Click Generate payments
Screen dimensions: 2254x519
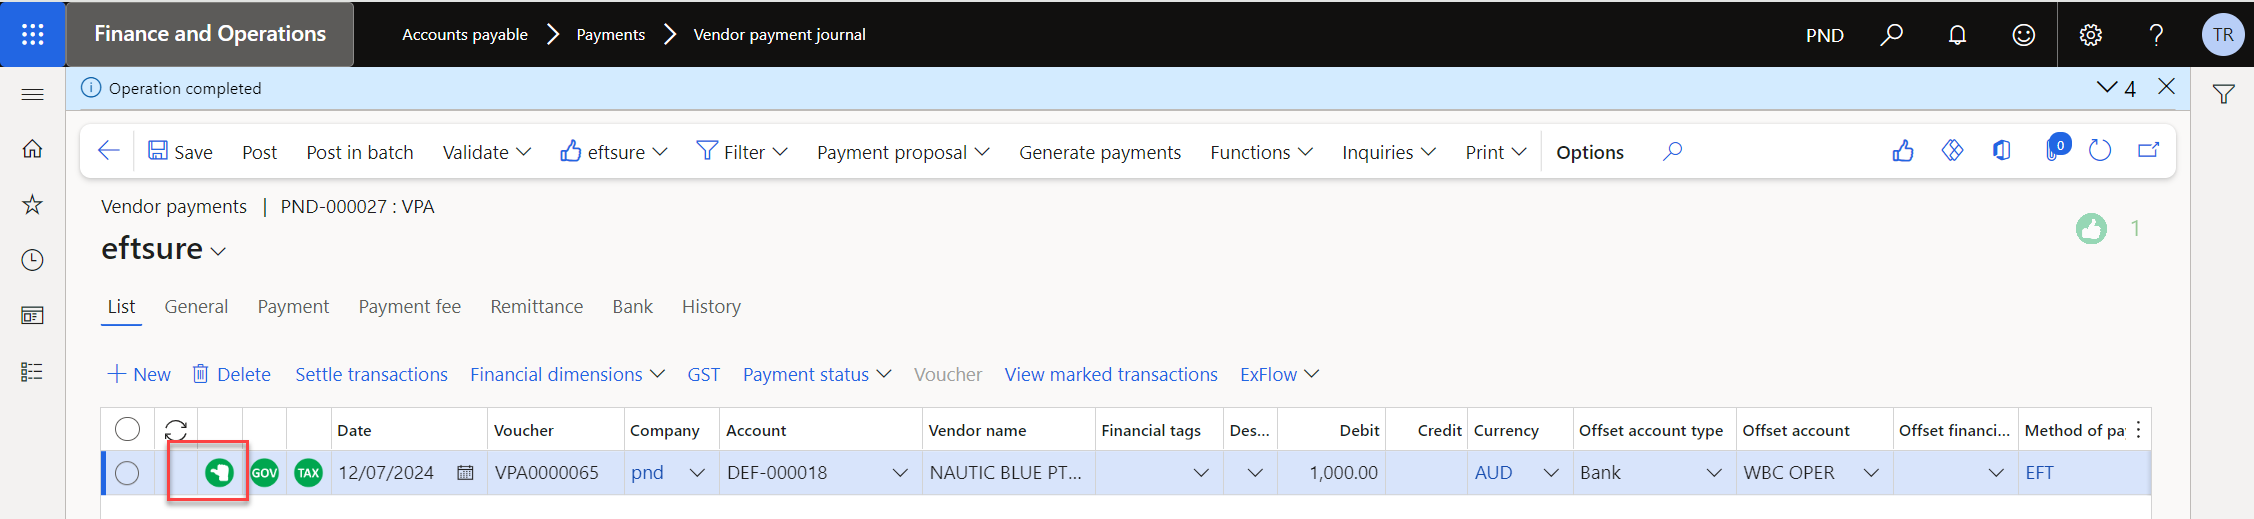pos(1099,152)
